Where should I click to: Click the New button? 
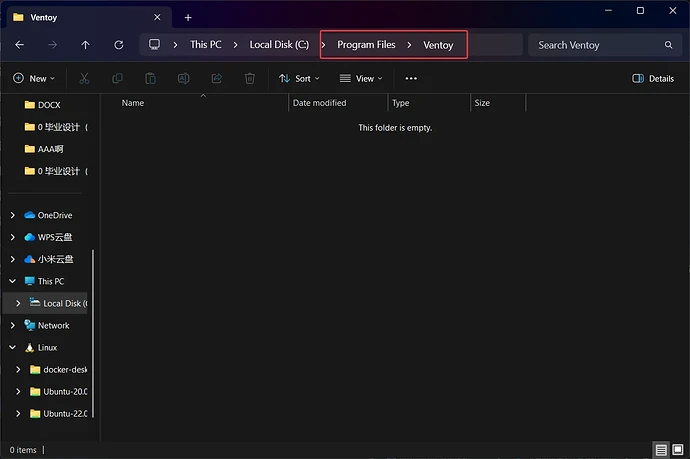(33, 78)
